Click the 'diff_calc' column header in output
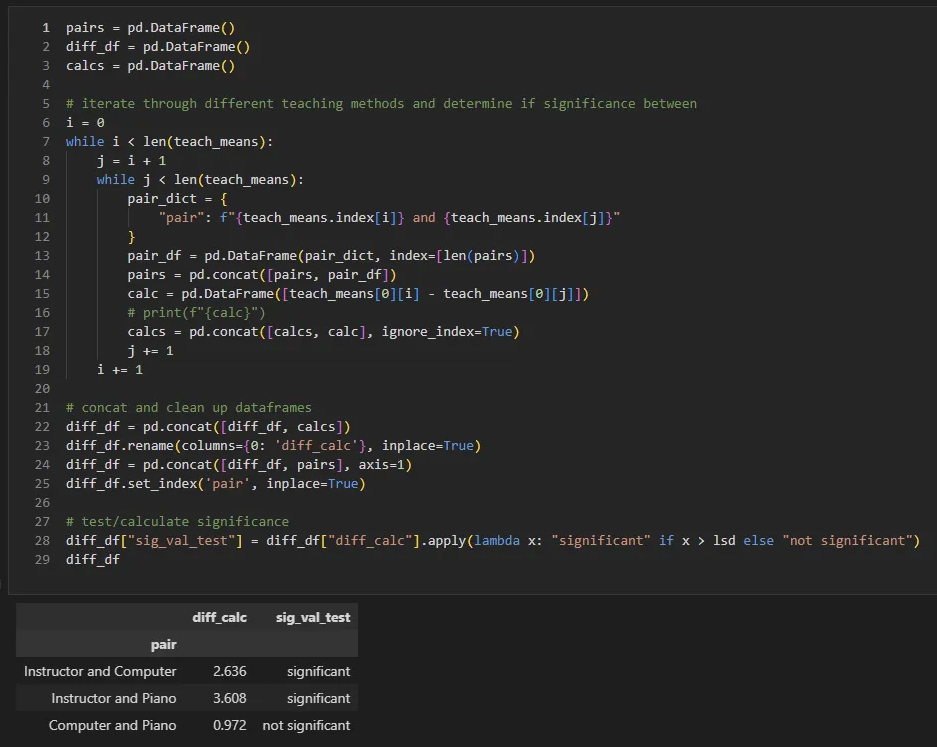This screenshot has height=747, width=937. pos(219,618)
